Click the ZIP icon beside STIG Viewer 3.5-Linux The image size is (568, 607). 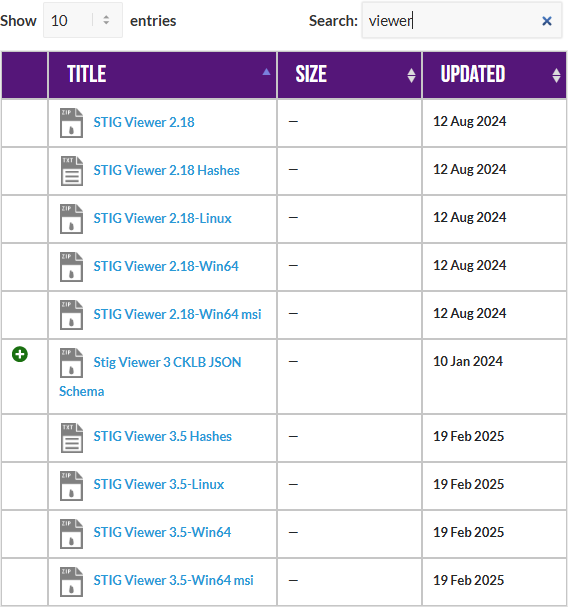click(71, 485)
